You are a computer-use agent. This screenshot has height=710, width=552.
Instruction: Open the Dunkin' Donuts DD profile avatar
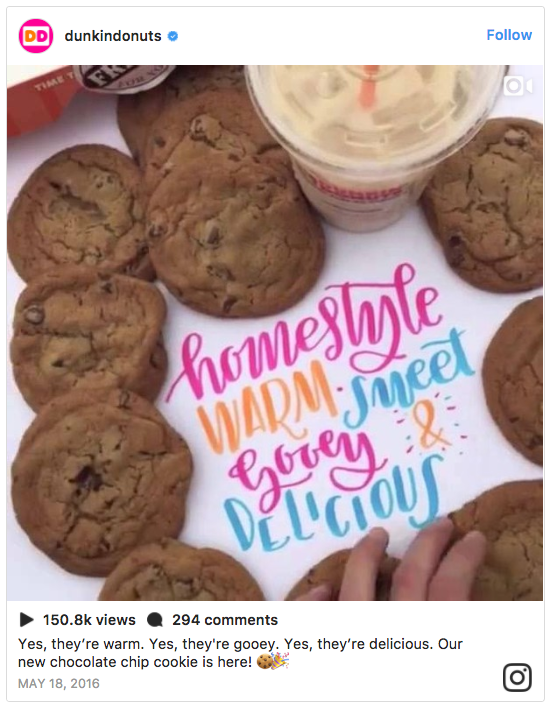click(36, 36)
